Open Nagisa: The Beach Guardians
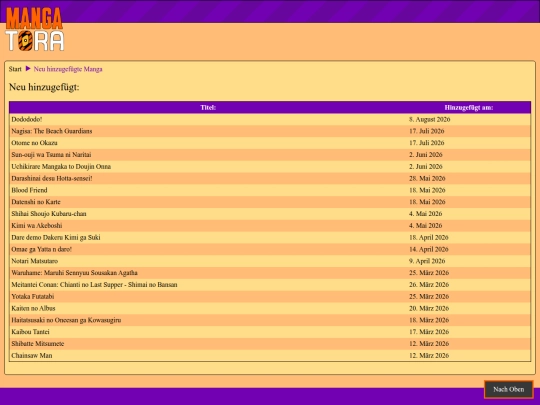This screenshot has width=540, height=405. (x=52, y=131)
